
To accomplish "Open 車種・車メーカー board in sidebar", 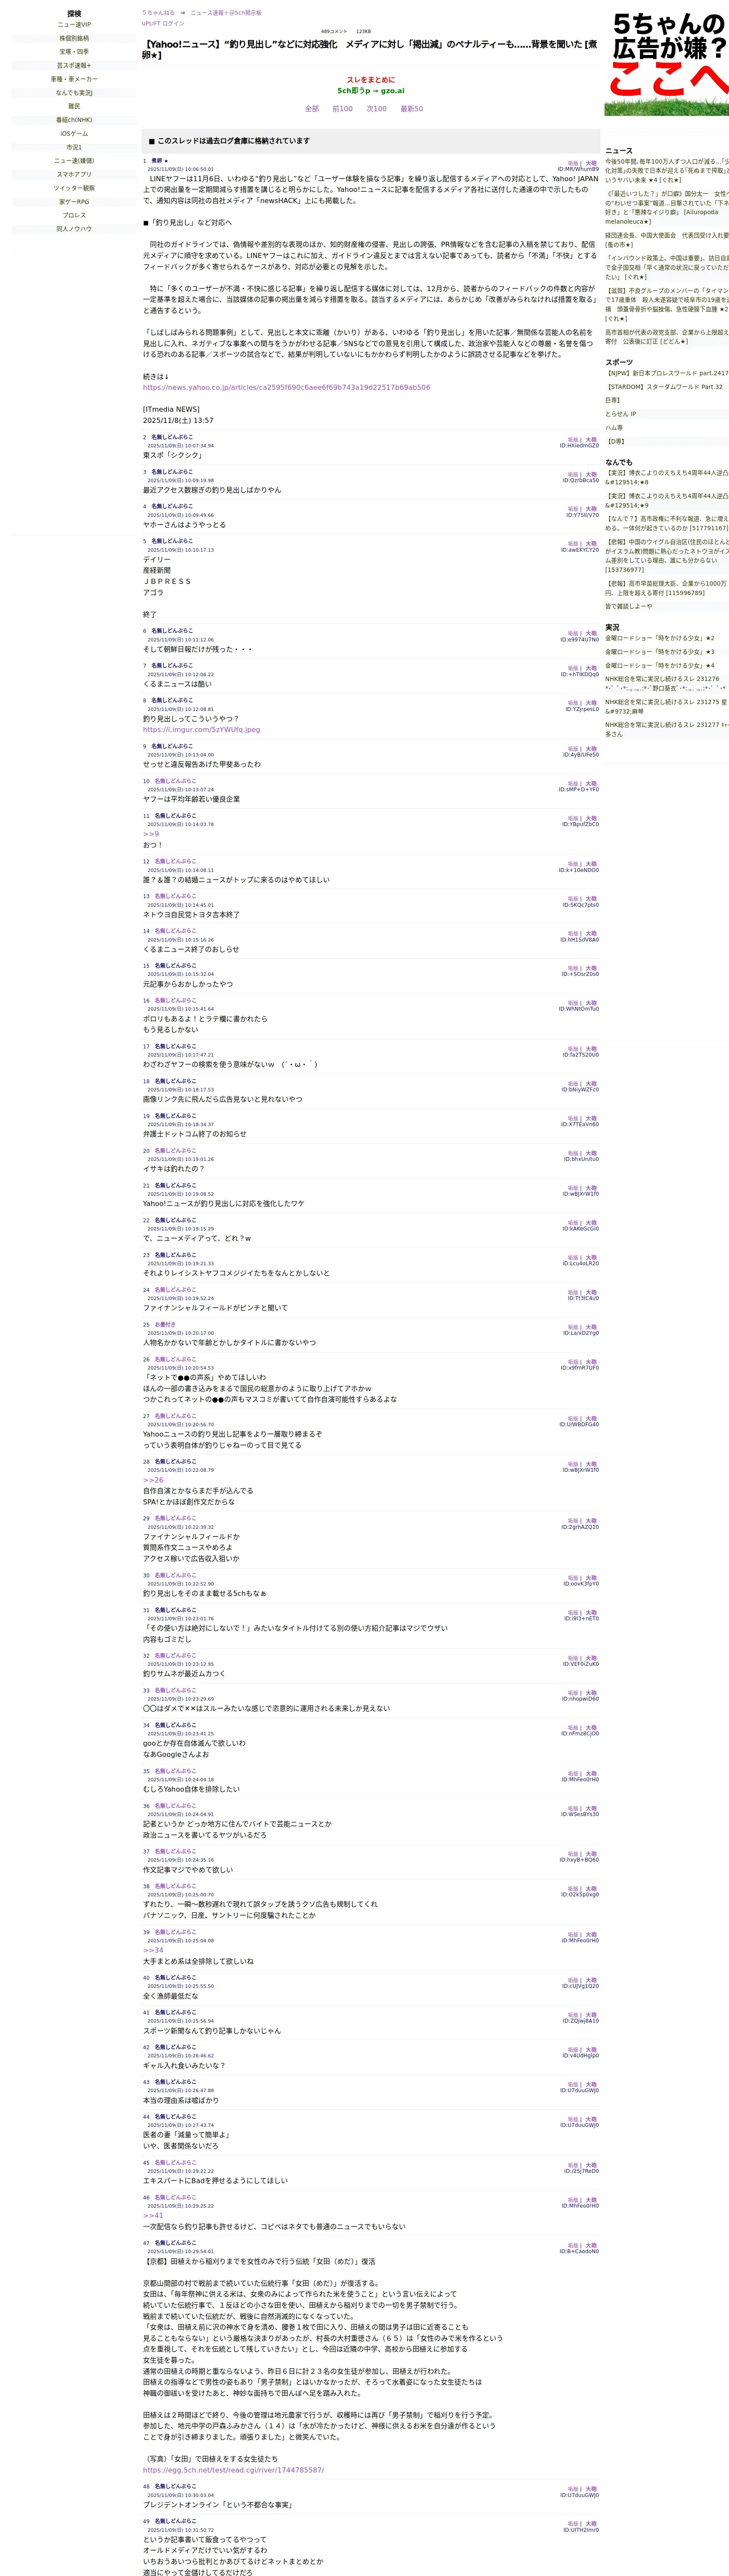I will click(74, 79).
